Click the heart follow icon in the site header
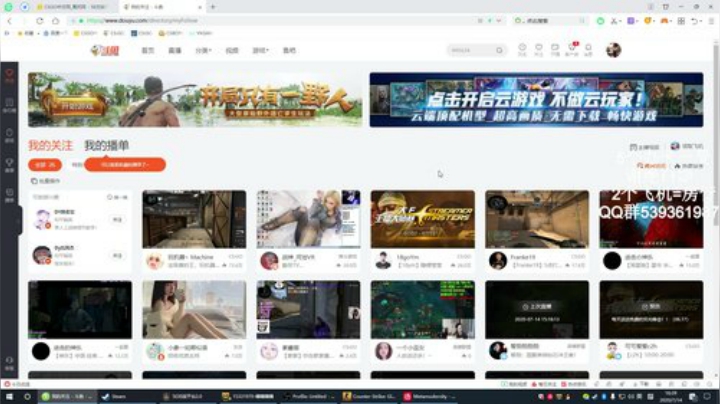Viewport: 720px width, 404px height. pos(539,50)
